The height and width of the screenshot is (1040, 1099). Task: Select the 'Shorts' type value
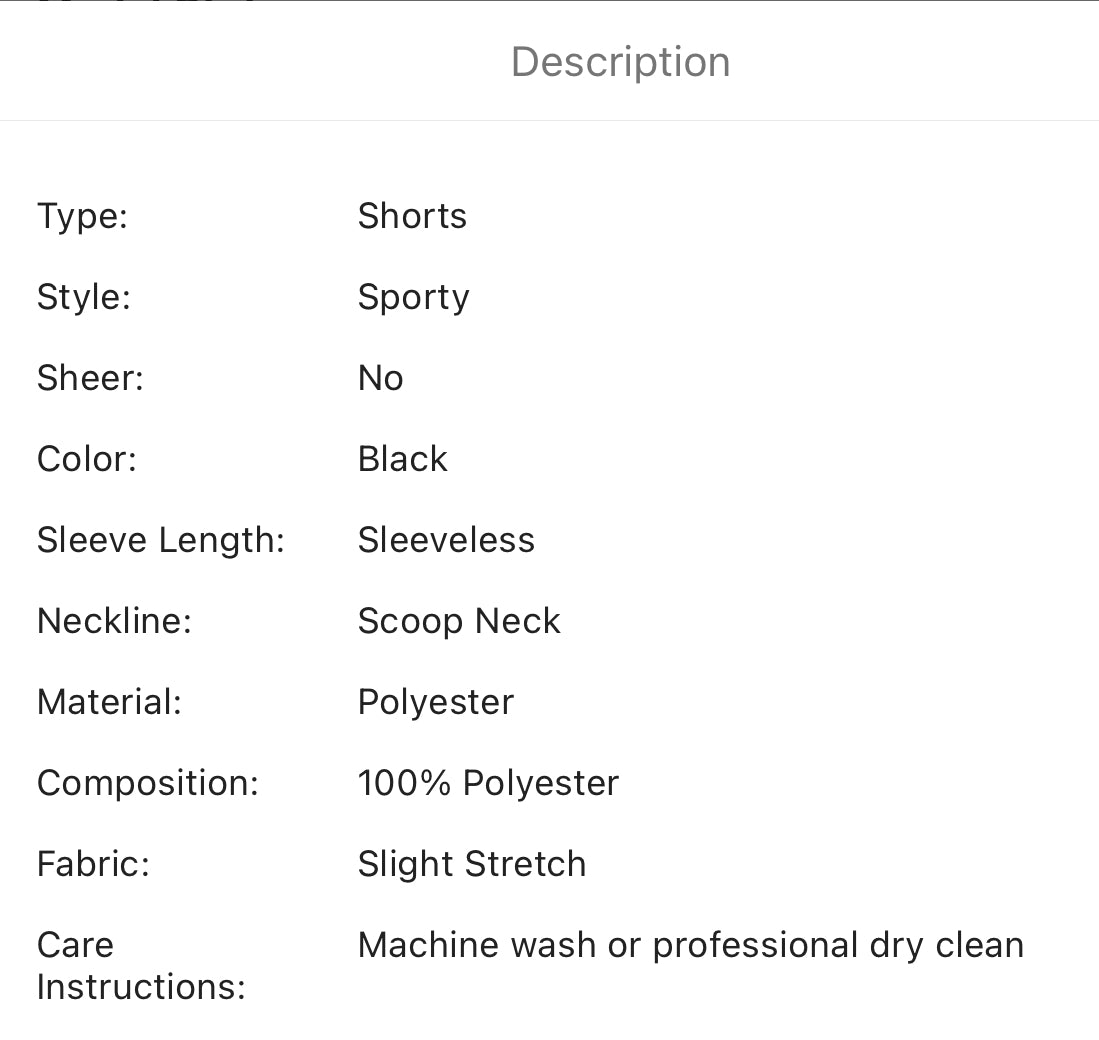coord(412,216)
